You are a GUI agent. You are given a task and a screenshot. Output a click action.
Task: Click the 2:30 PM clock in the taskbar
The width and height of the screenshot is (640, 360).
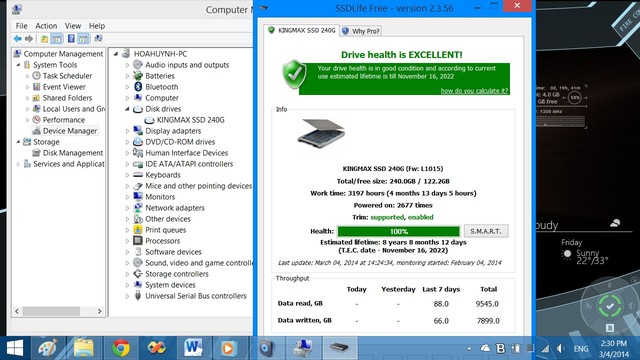(613, 344)
